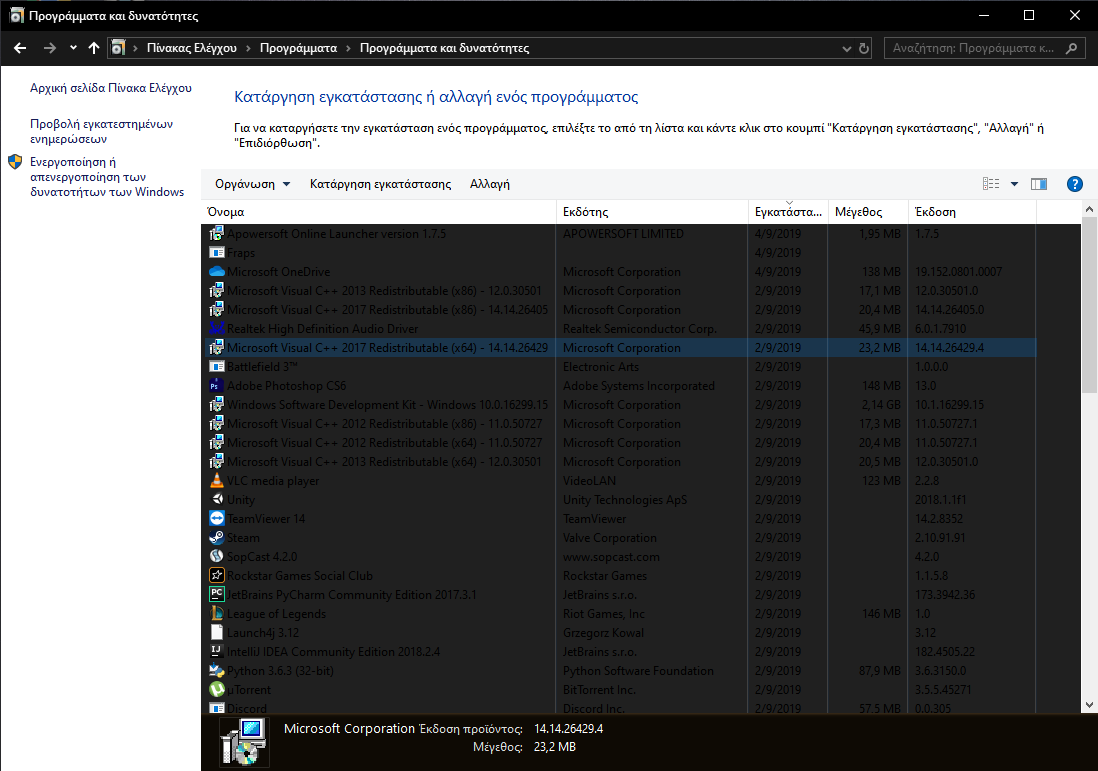Click the Αναζήτηση search field

click(x=985, y=48)
